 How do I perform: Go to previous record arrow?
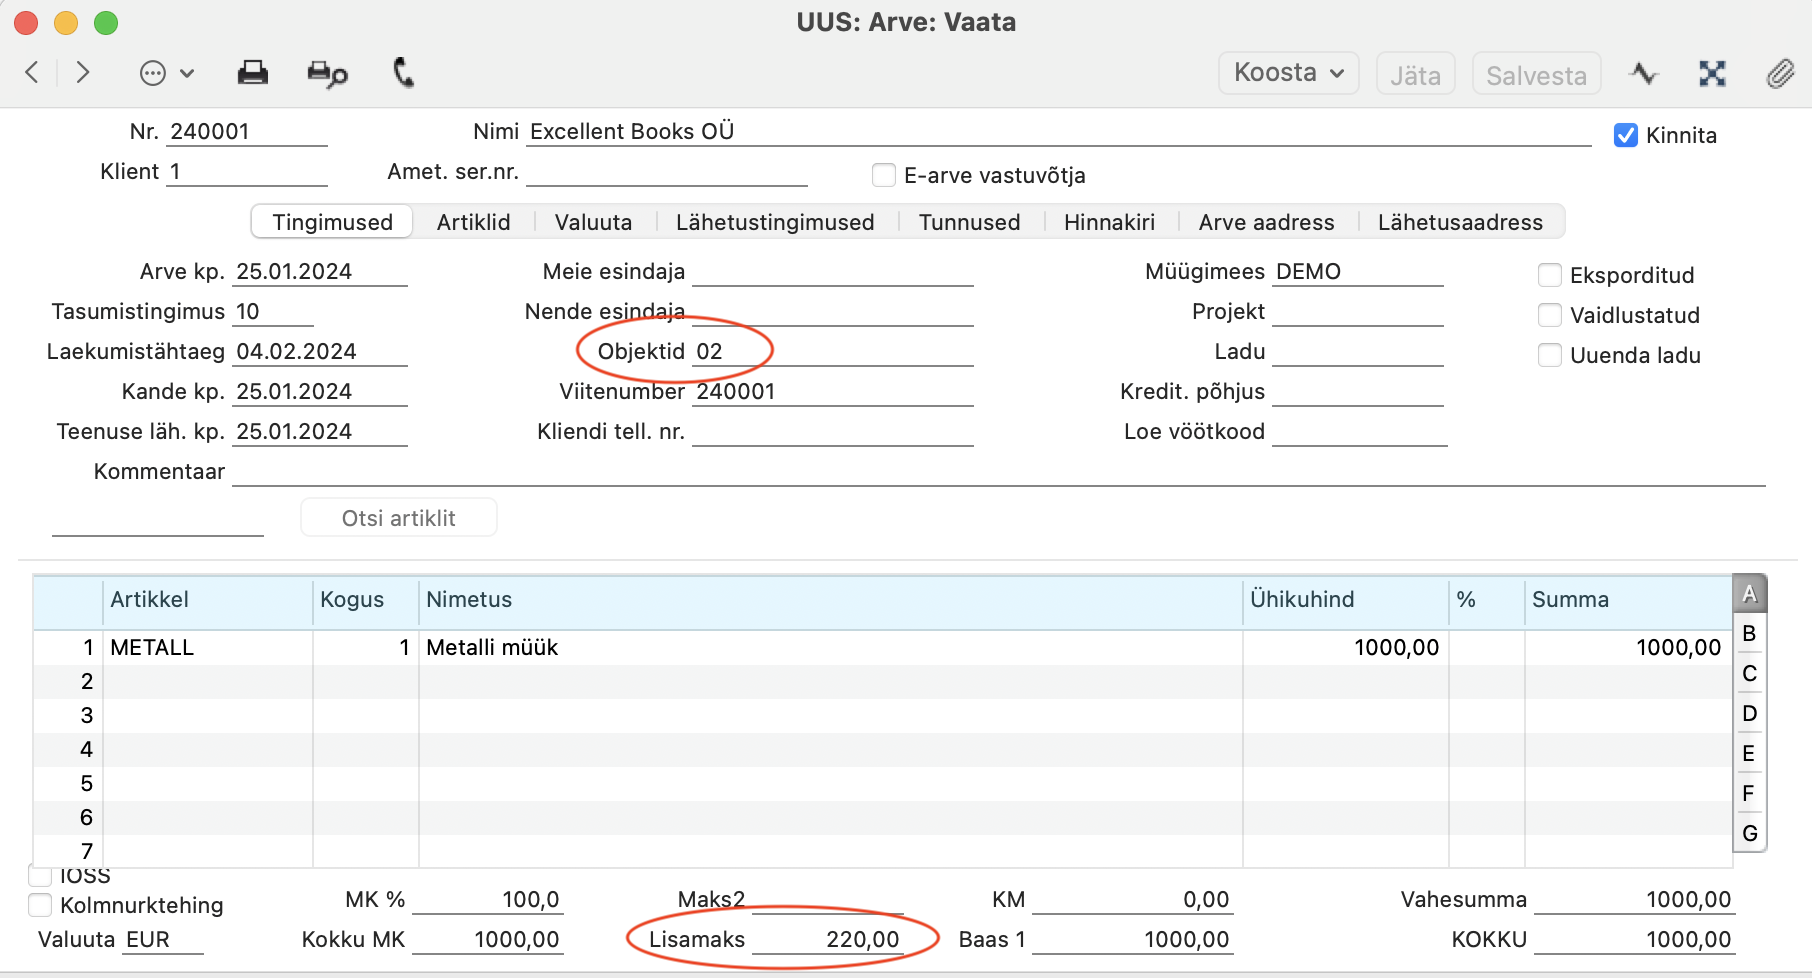(x=32, y=72)
